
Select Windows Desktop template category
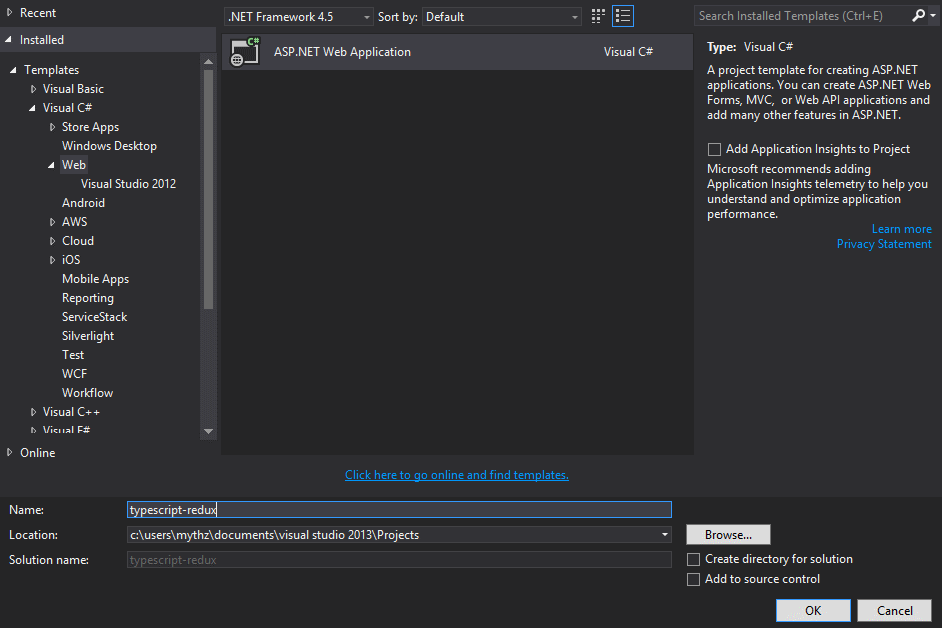tap(109, 146)
